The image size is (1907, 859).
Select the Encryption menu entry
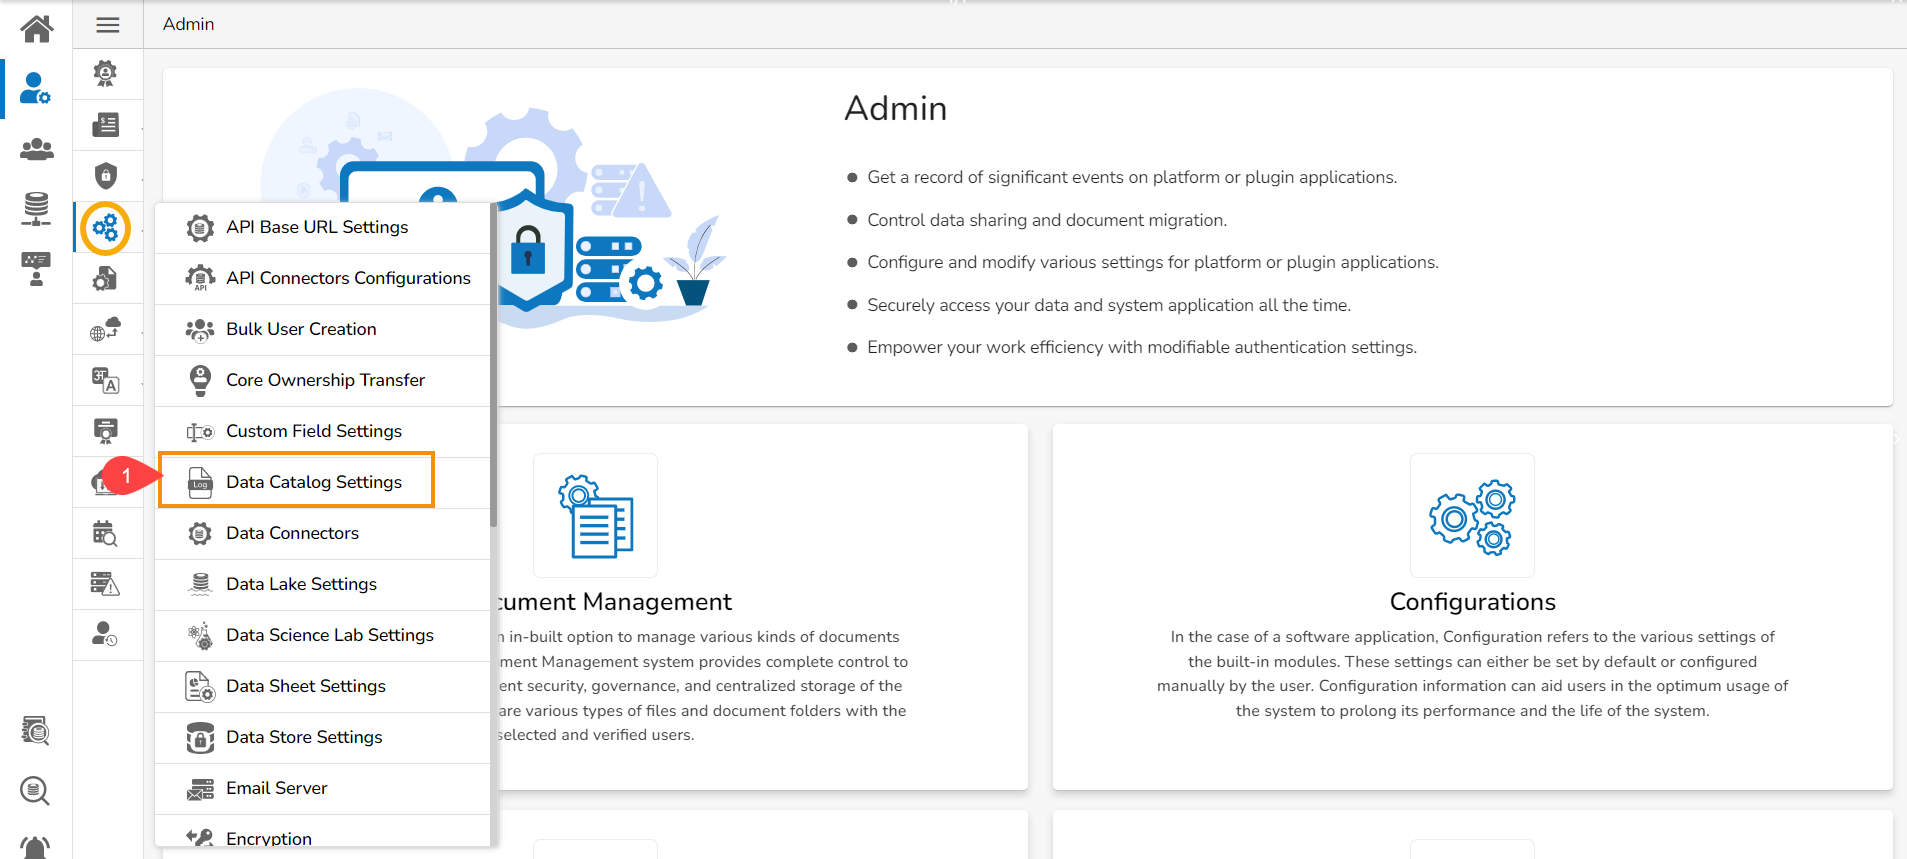click(322, 832)
